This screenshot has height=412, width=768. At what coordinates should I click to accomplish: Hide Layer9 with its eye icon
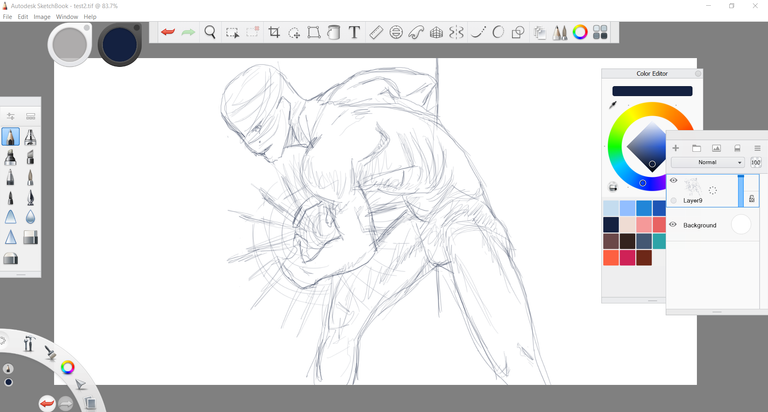tap(673, 180)
